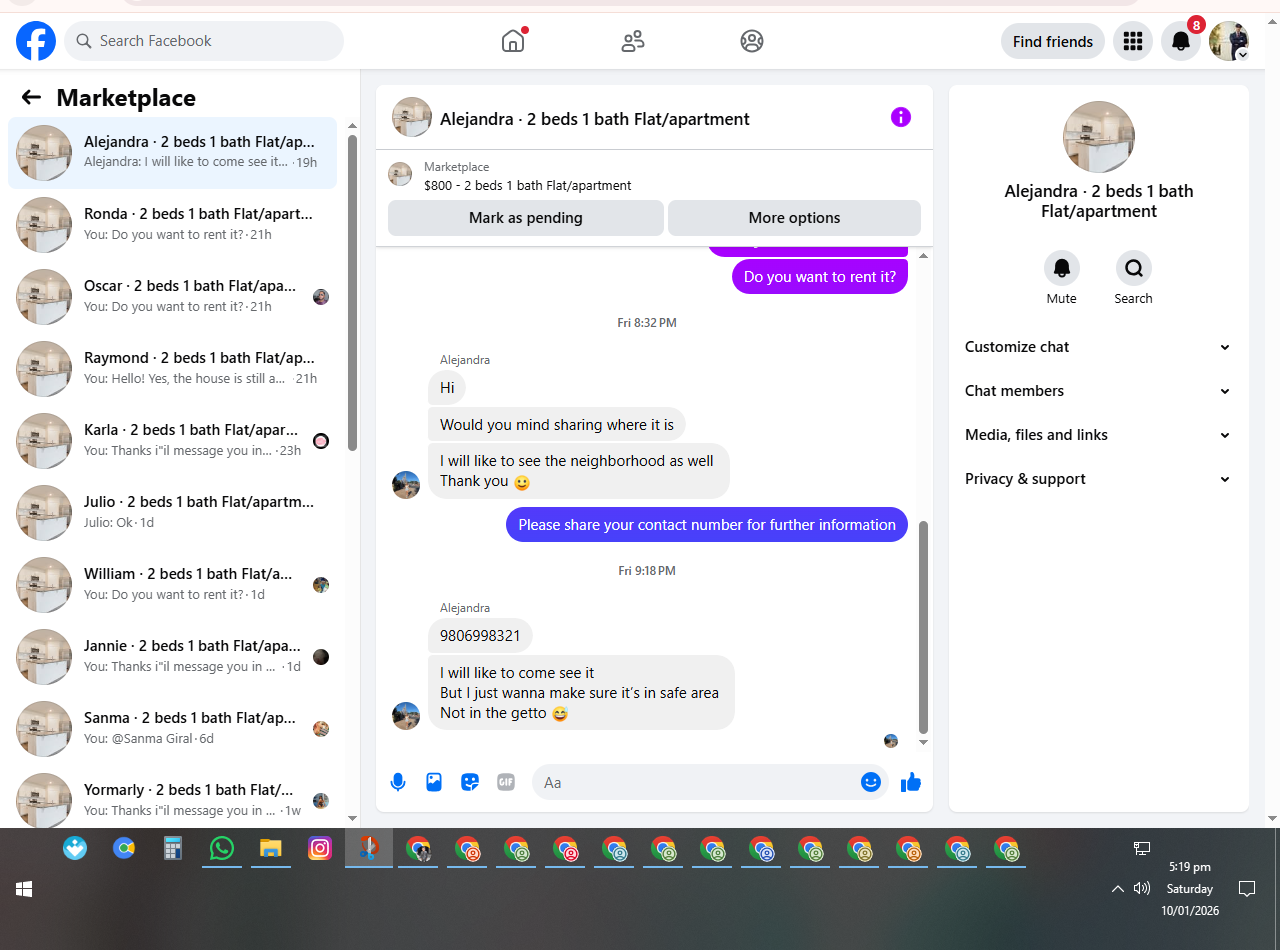Viewport: 1280px width, 950px height.
Task: Choose a sticker icon
Action: (x=470, y=782)
